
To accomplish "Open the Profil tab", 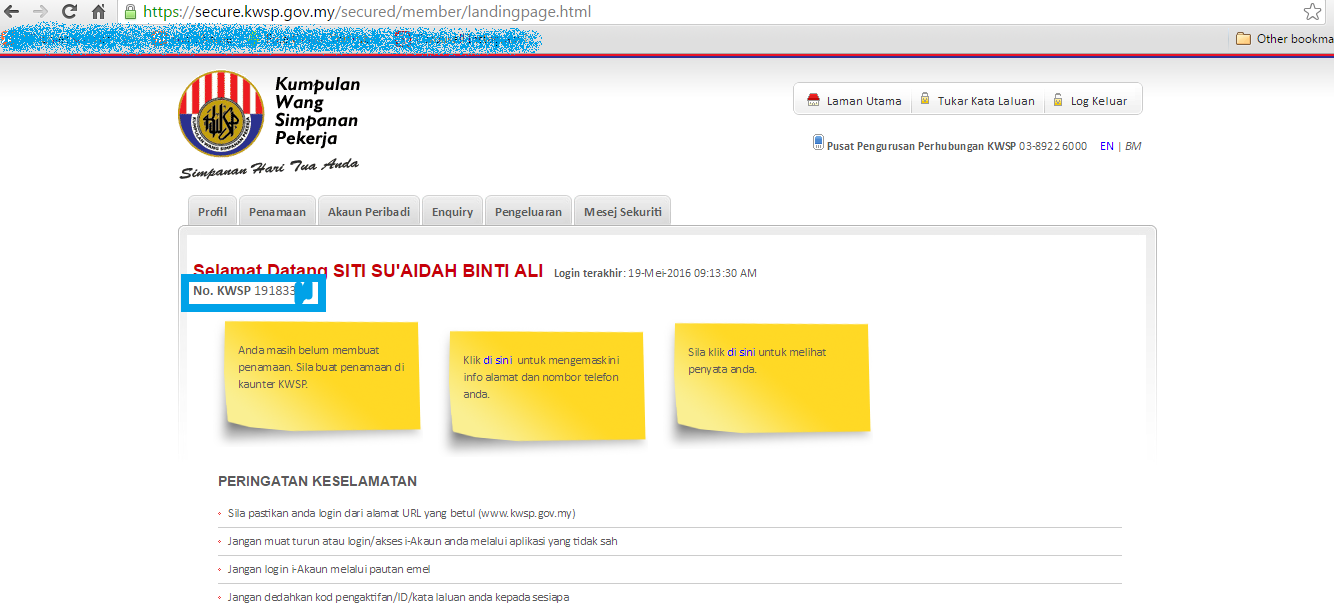I will pos(212,211).
